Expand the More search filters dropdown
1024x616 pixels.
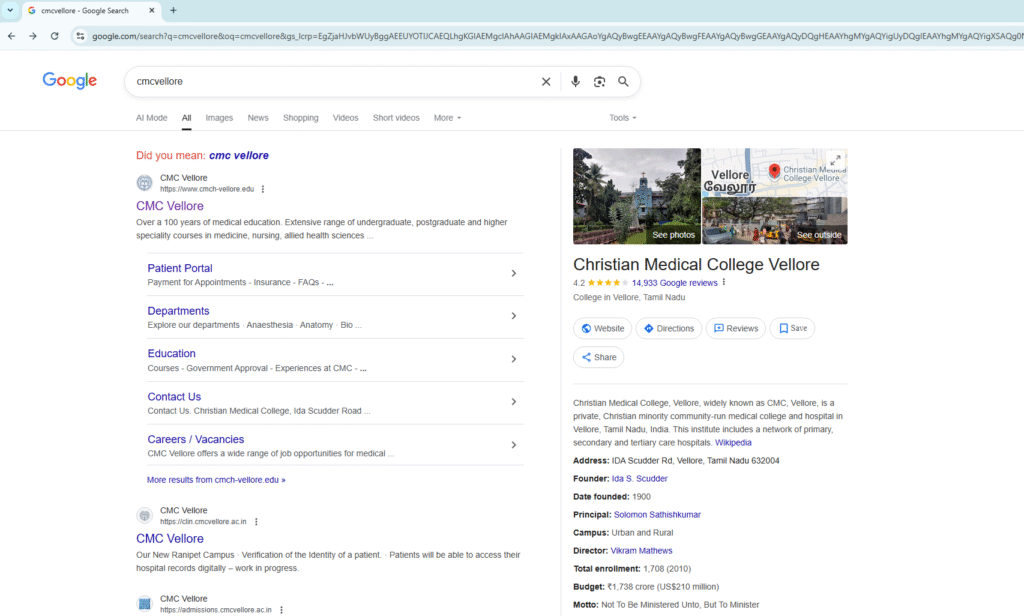point(447,118)
